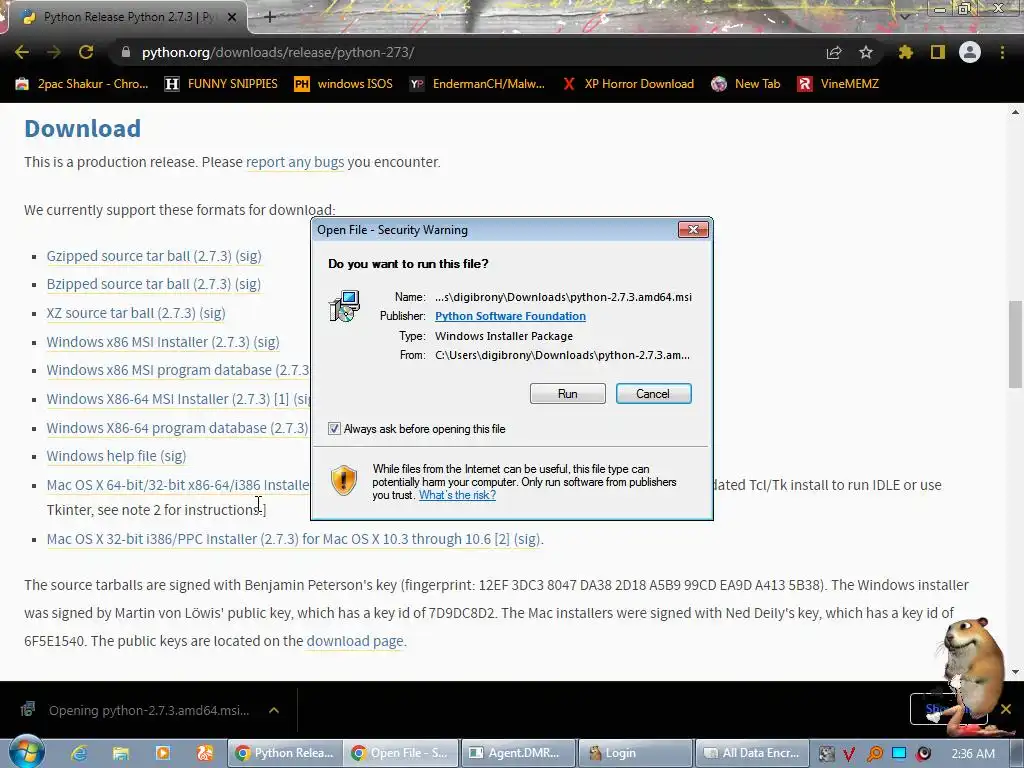Open the extensions puzzle icon
Screen dimensions: 1024x768
(906, 52)
